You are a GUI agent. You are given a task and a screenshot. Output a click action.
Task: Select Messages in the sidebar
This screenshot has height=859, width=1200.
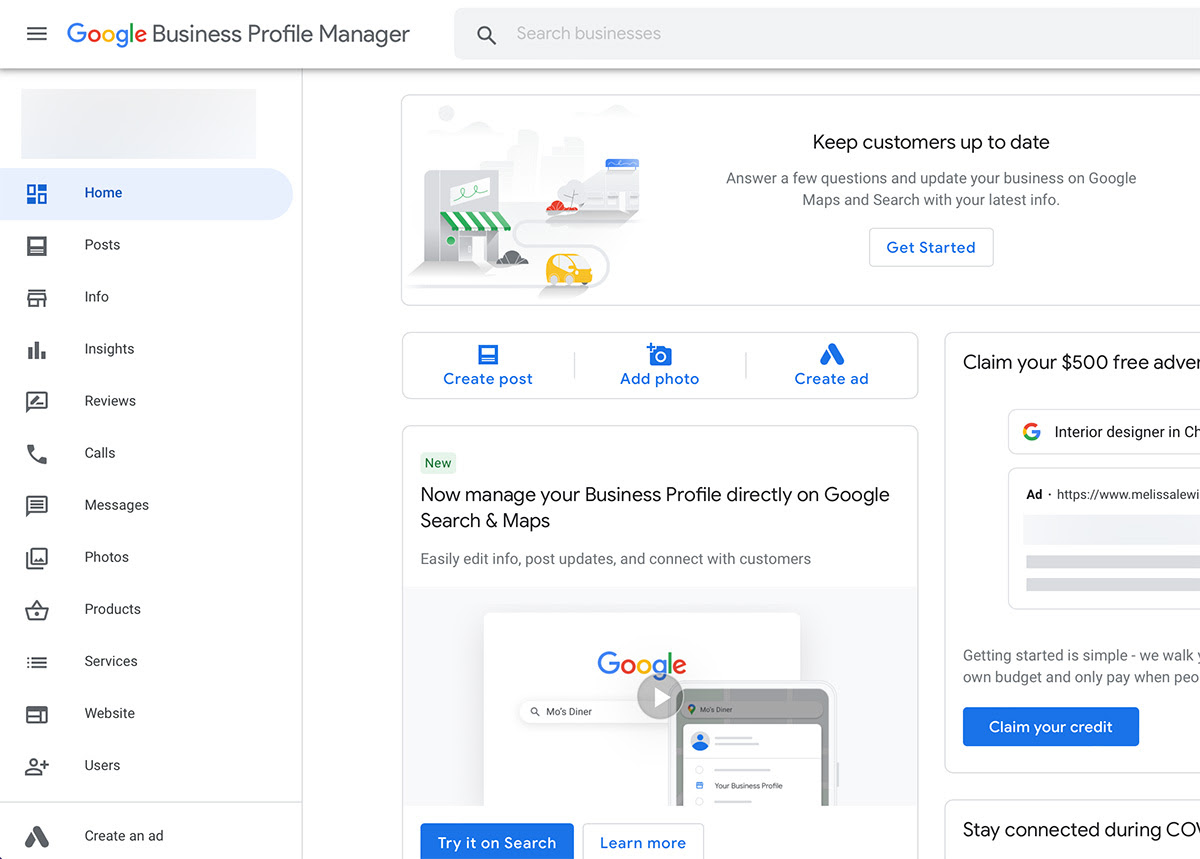point(116,505)
